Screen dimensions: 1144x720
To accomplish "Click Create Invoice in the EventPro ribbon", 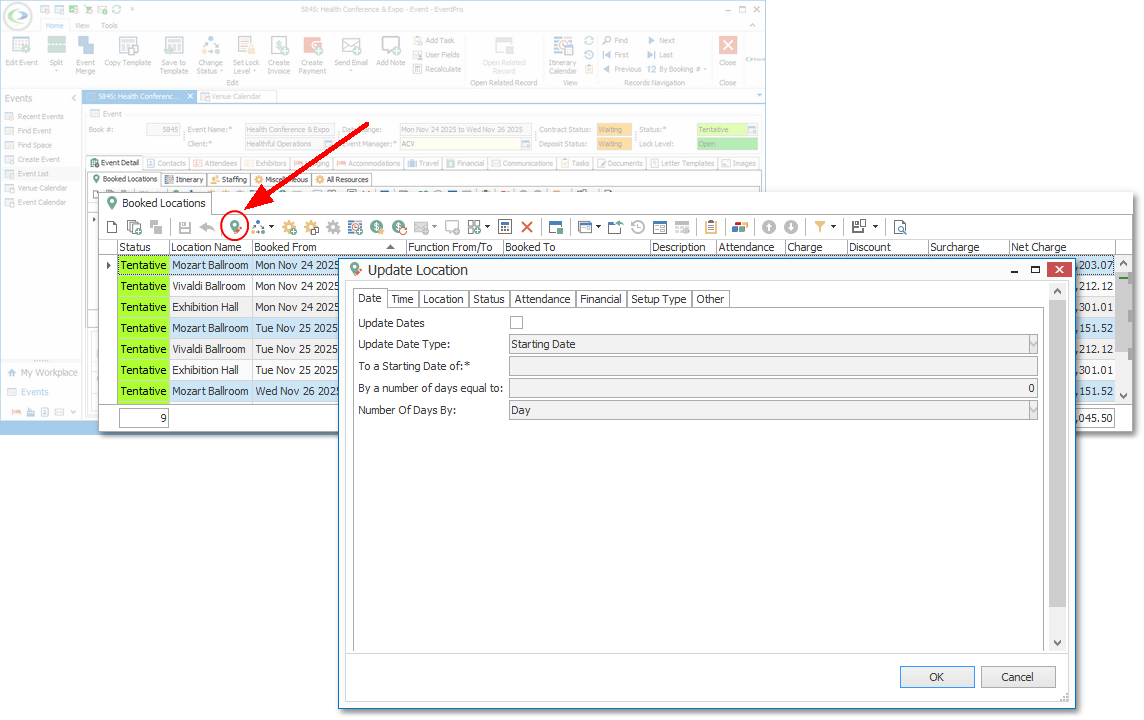I will (x=279, y=55).
